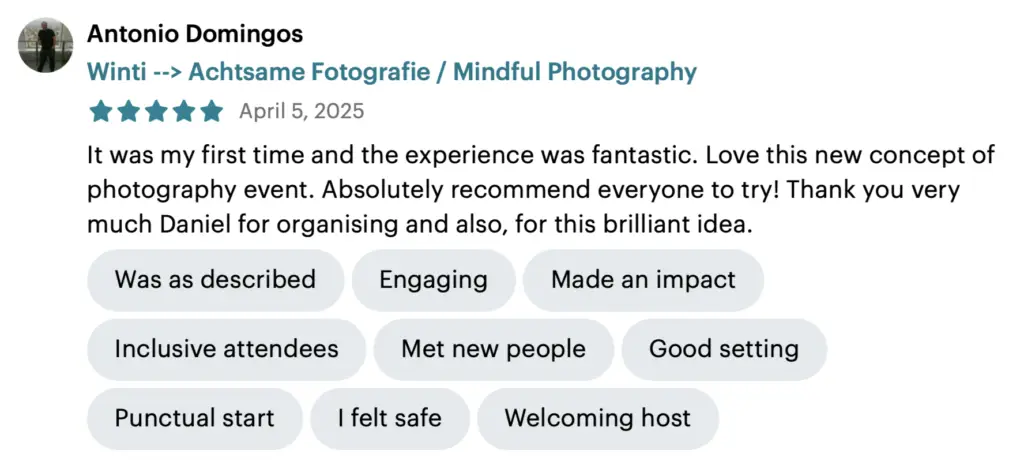The image size is (1024, 472).
Task: Click the April 5, 2025 review date
Action: (x=302, y=111)
